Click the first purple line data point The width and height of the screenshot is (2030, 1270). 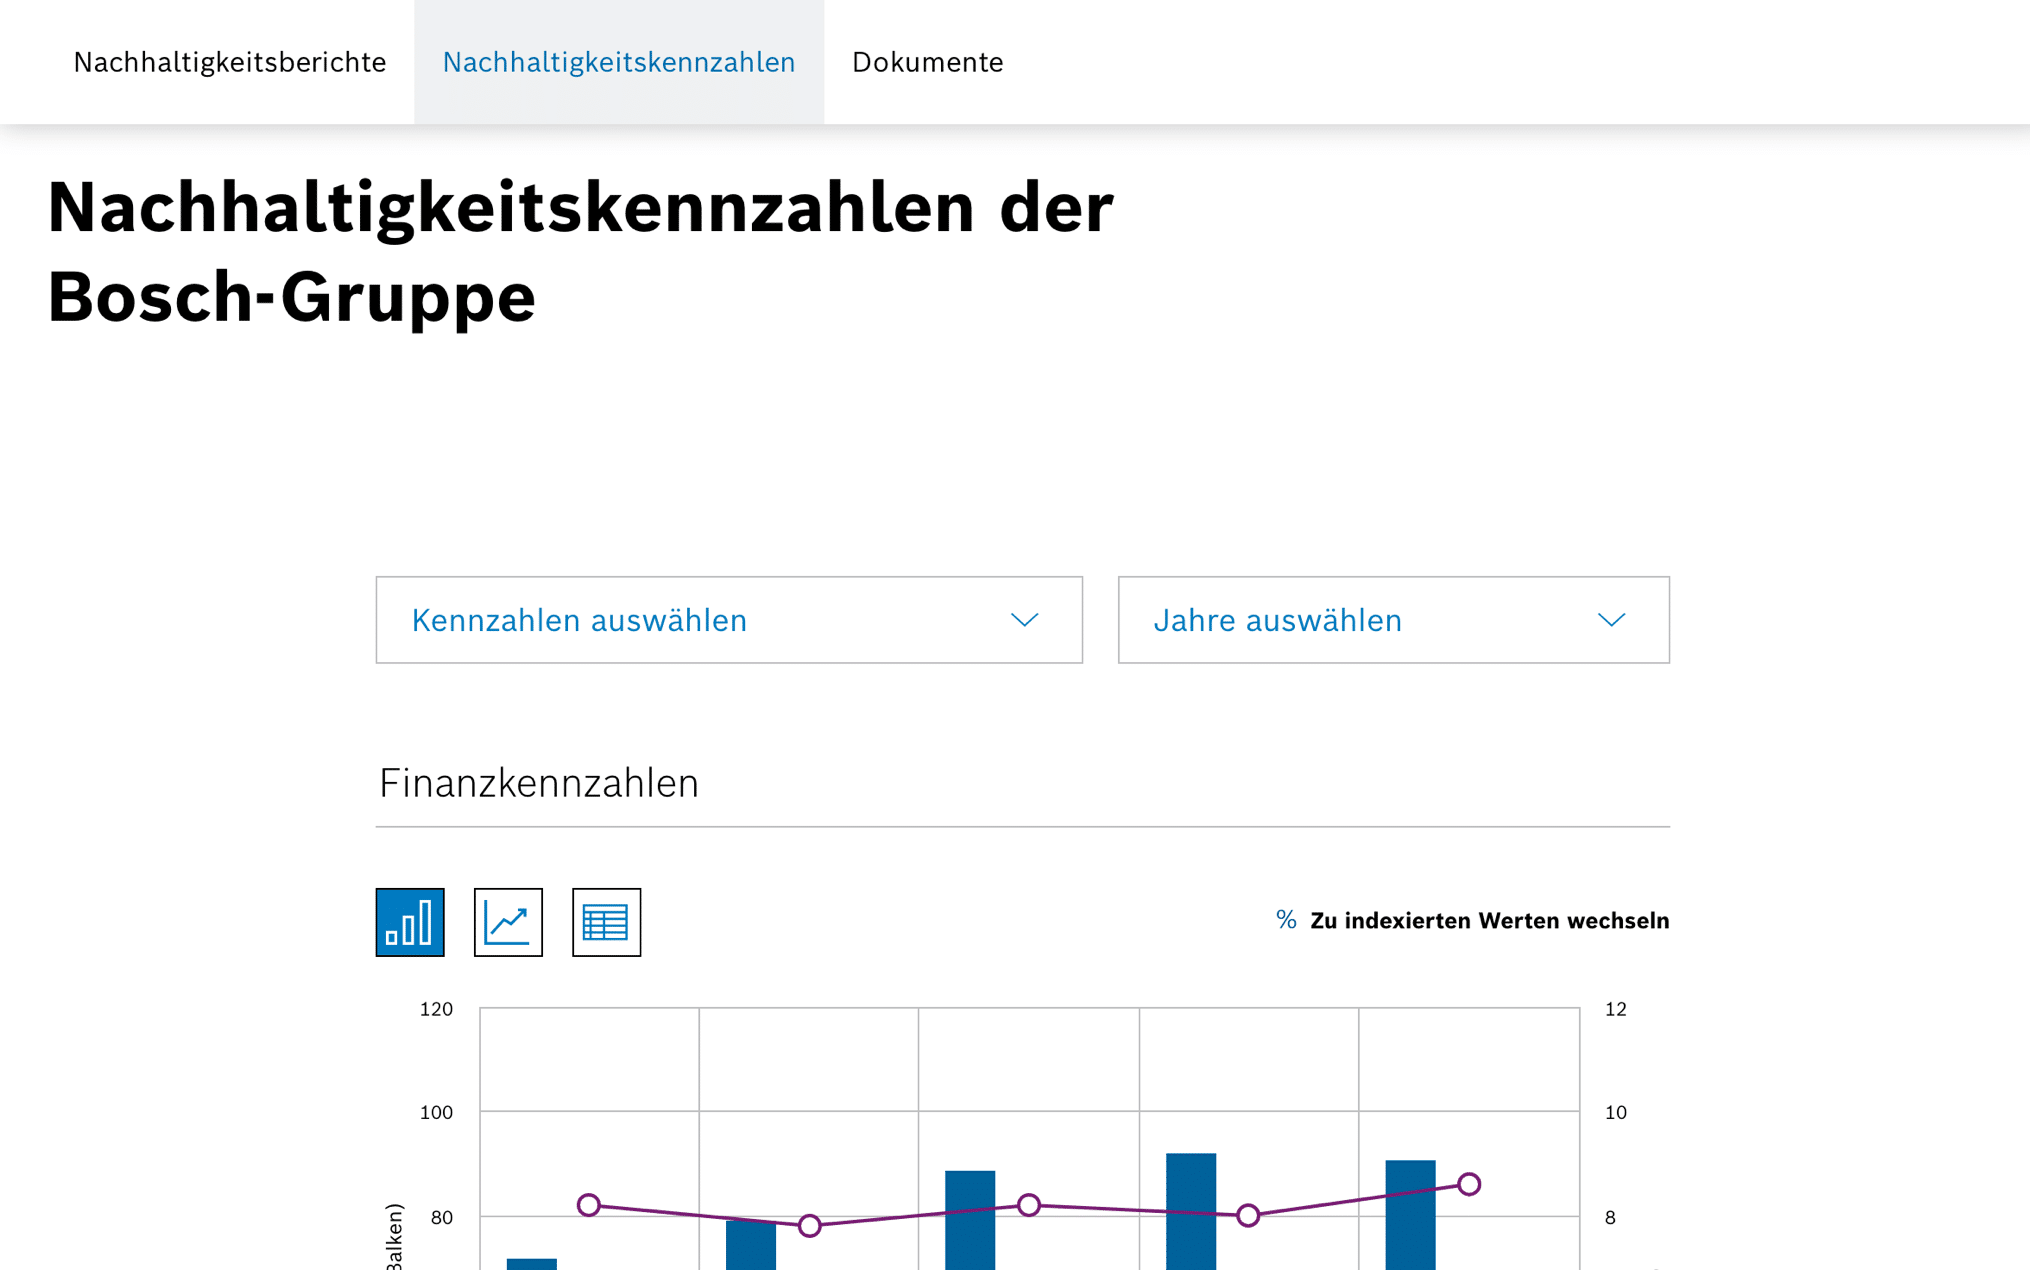click(x=589, y=1205)
